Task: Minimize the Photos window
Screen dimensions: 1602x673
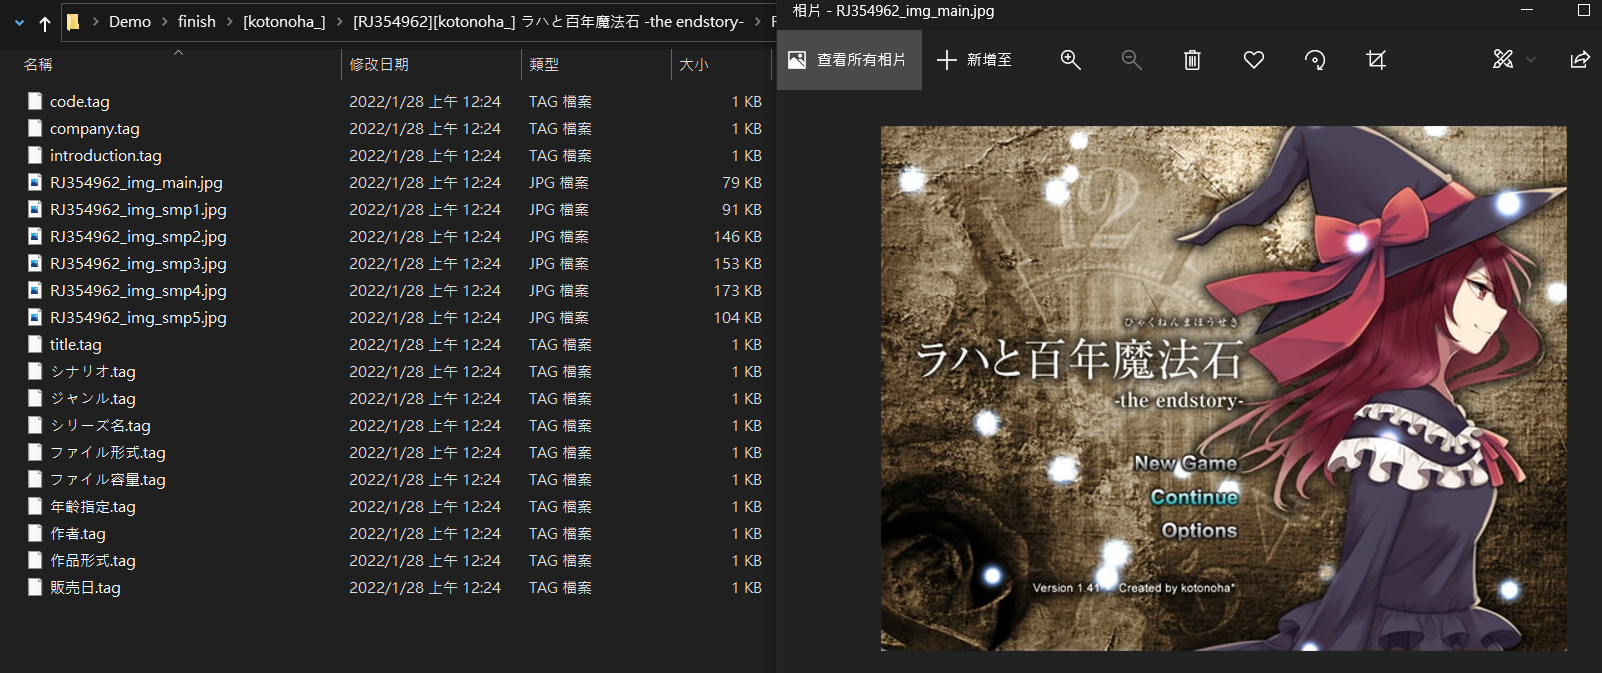Action: [1527, 10]
